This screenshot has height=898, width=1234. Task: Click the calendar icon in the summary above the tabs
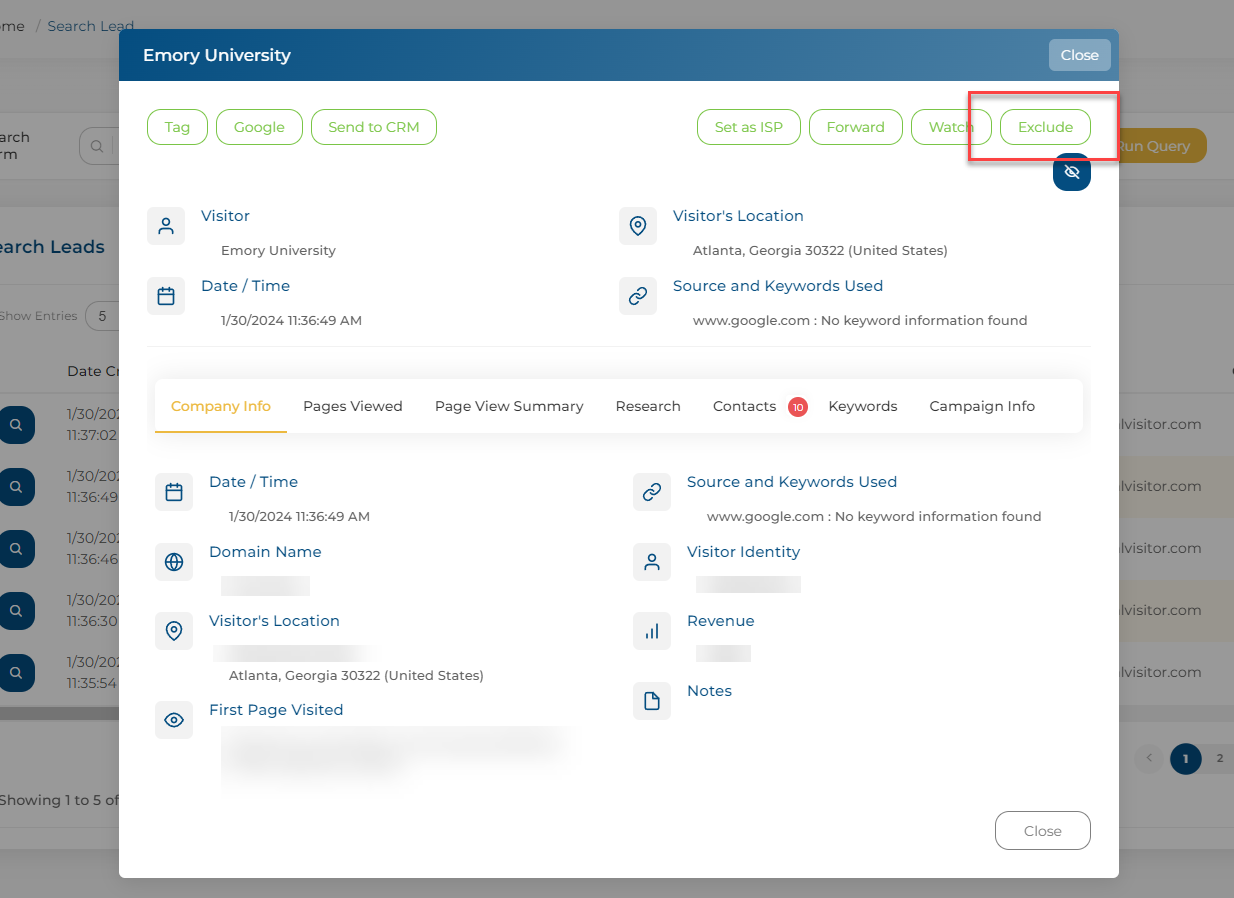coord(166,296)
